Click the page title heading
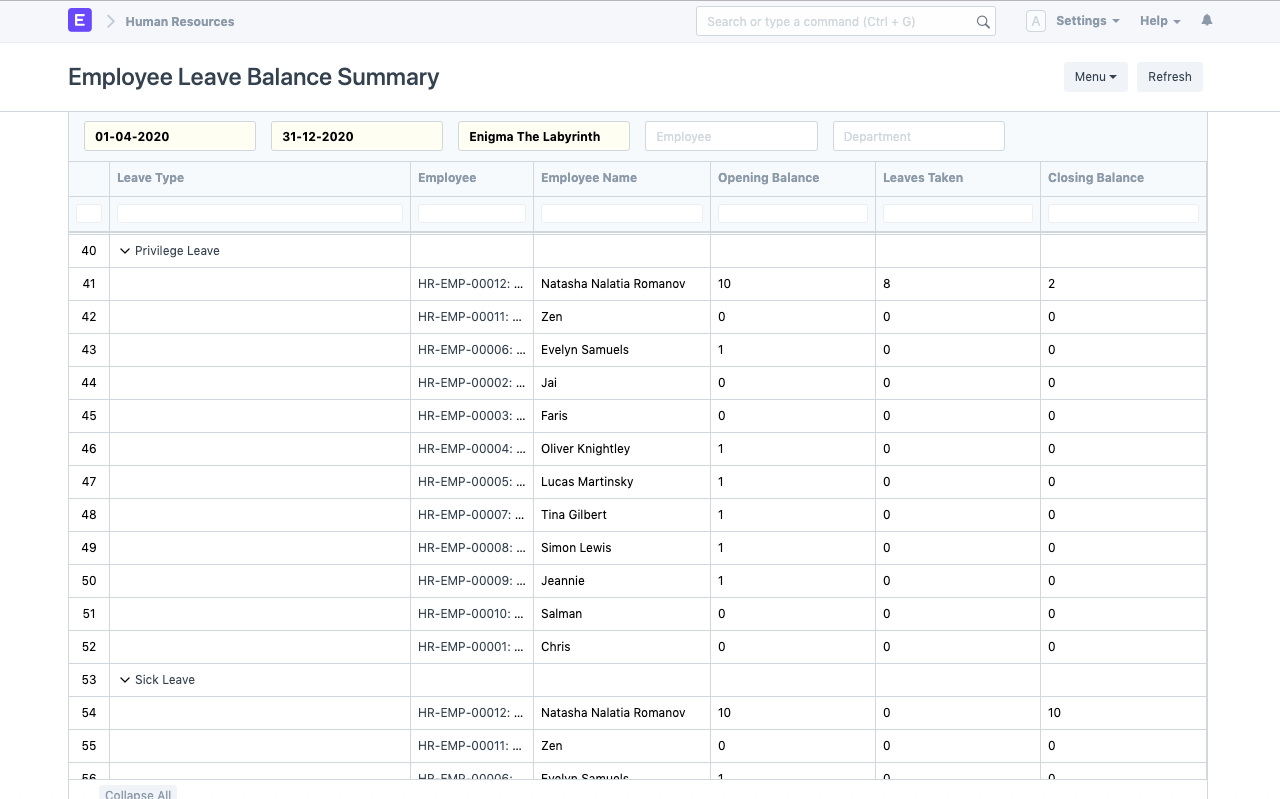1280x799 pixels. 254,77
